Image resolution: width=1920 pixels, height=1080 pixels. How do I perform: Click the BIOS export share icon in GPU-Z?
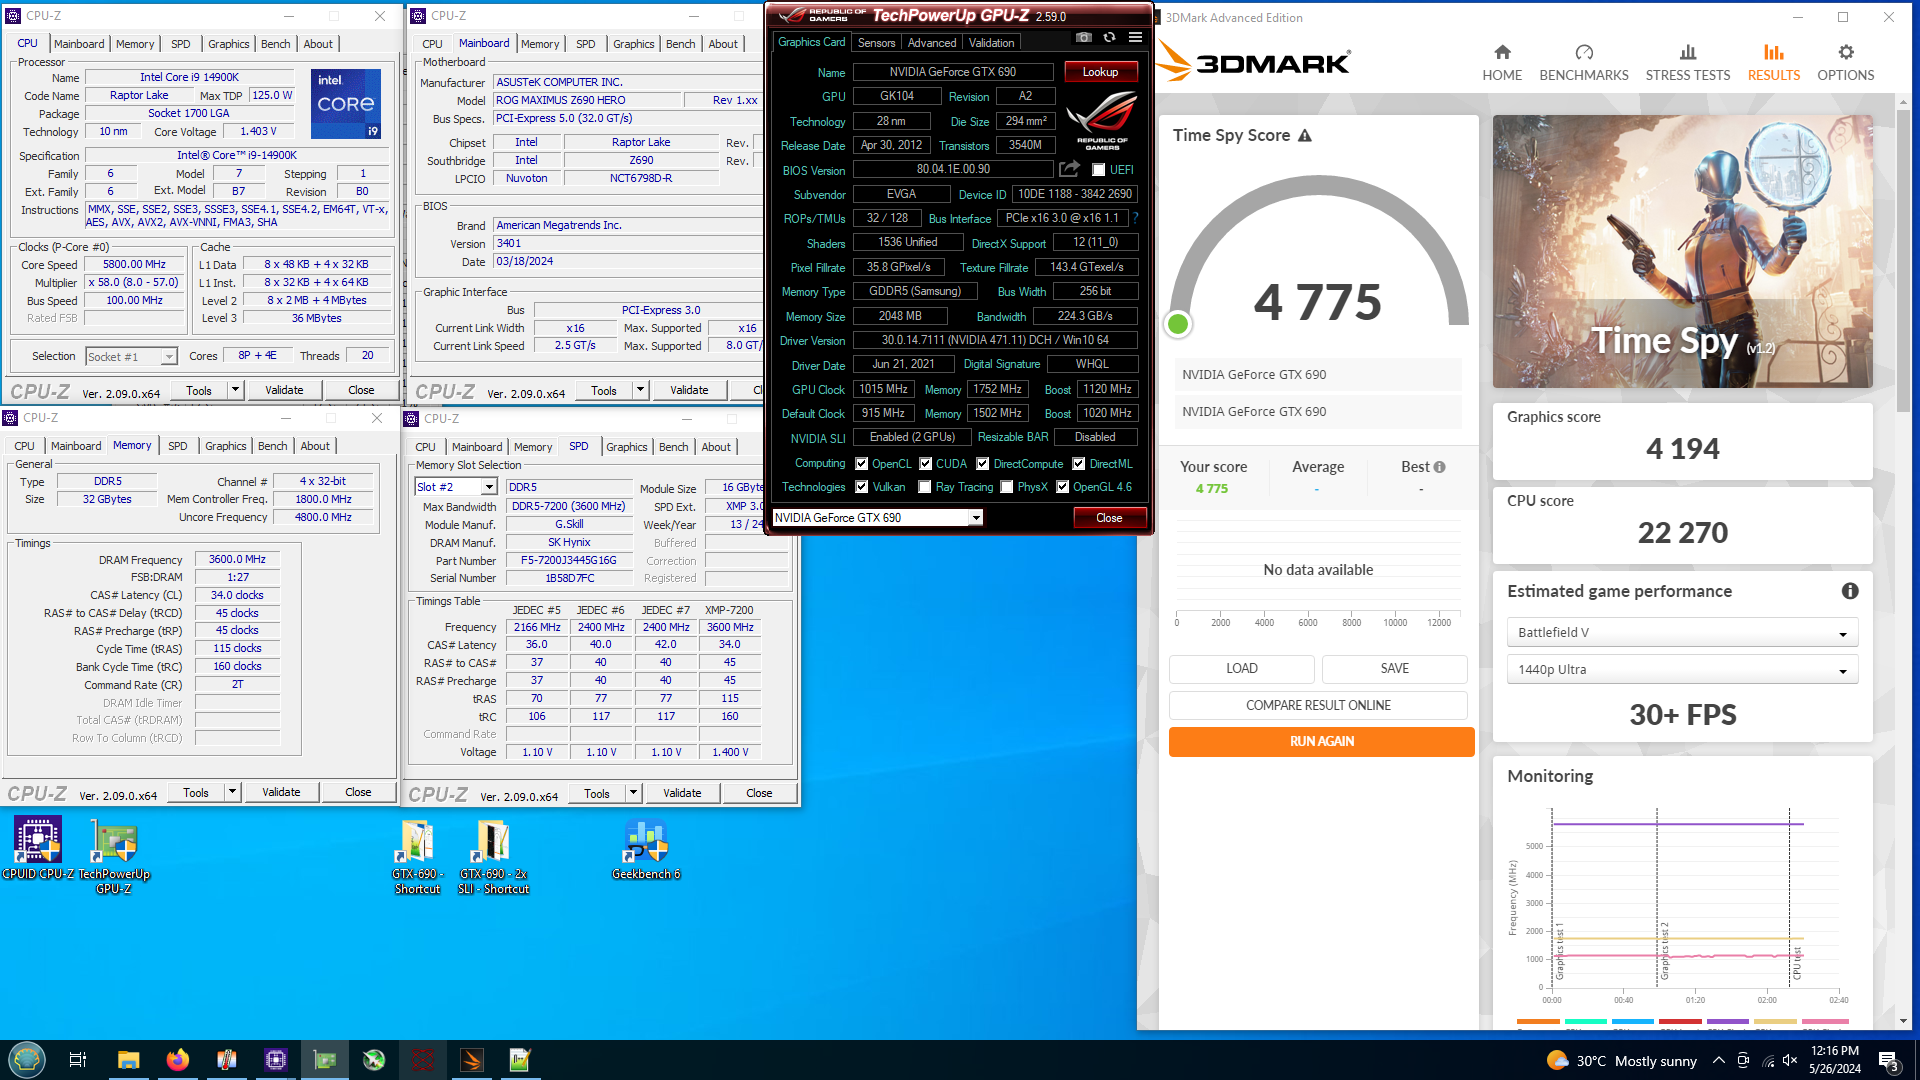point(1069,169)
